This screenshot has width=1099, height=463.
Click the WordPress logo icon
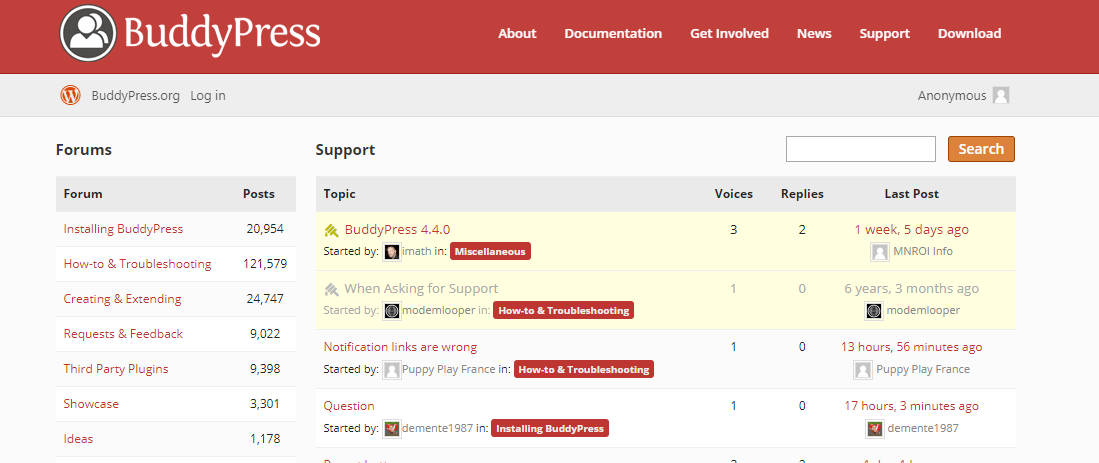(x=70, y=95)
